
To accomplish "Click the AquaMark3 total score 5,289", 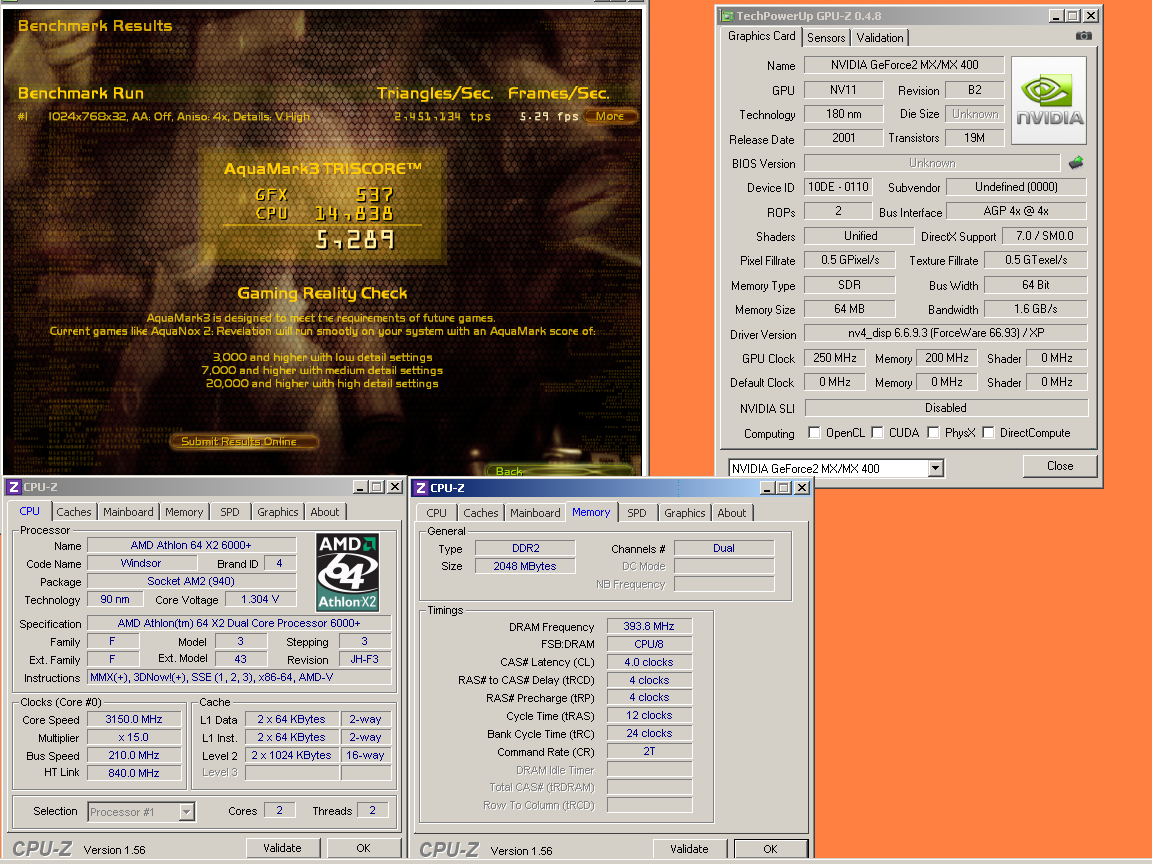I will 355,240.
